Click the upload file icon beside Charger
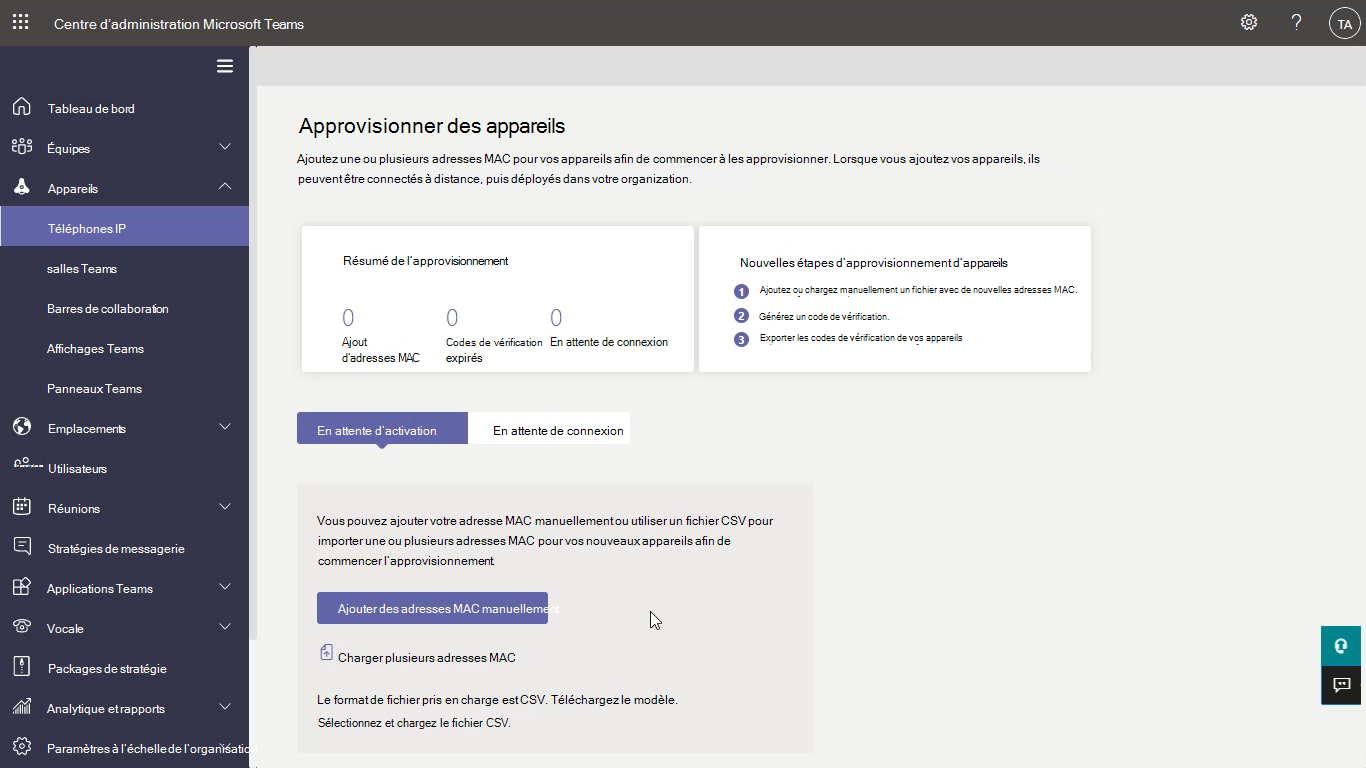Screen dimensions: 1366x768 pyautogui.click(x=326, y=653)
